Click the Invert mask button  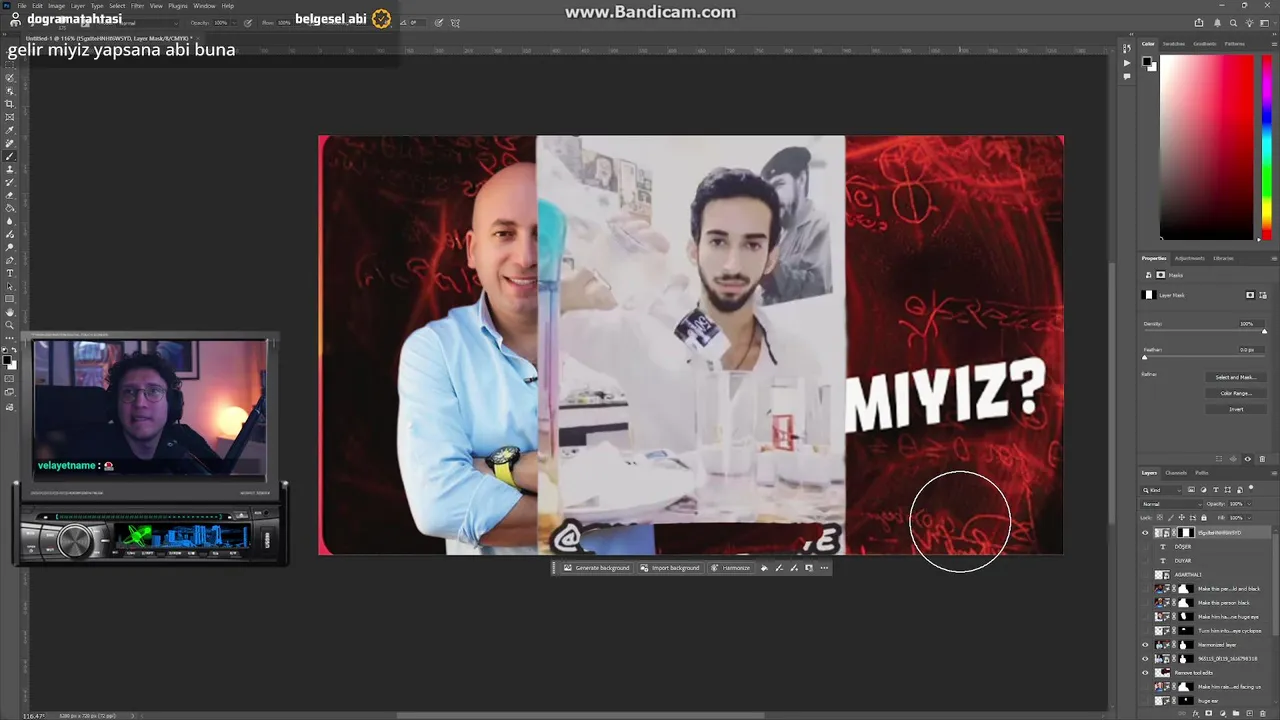tap(1236, 409)
